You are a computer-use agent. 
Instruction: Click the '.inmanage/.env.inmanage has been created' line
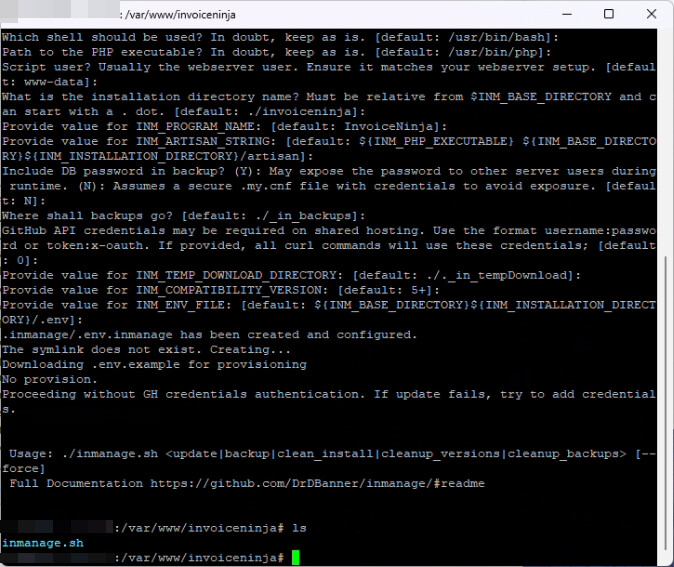[x=209, y=335]
